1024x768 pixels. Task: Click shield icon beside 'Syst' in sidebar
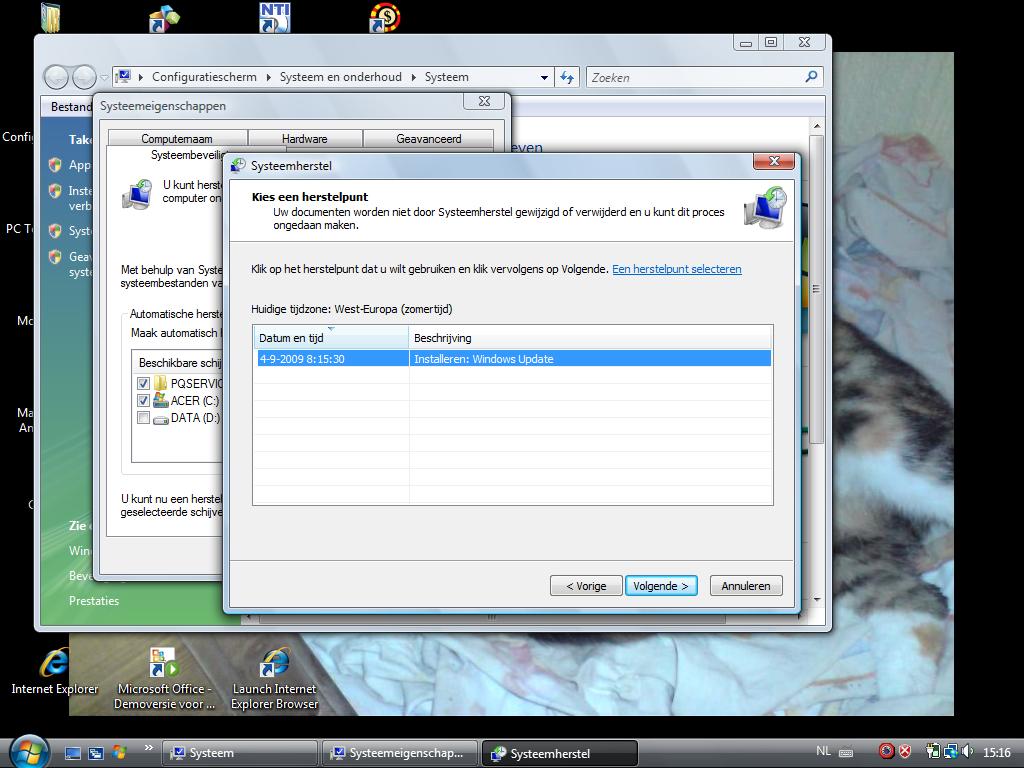(55, 231)
